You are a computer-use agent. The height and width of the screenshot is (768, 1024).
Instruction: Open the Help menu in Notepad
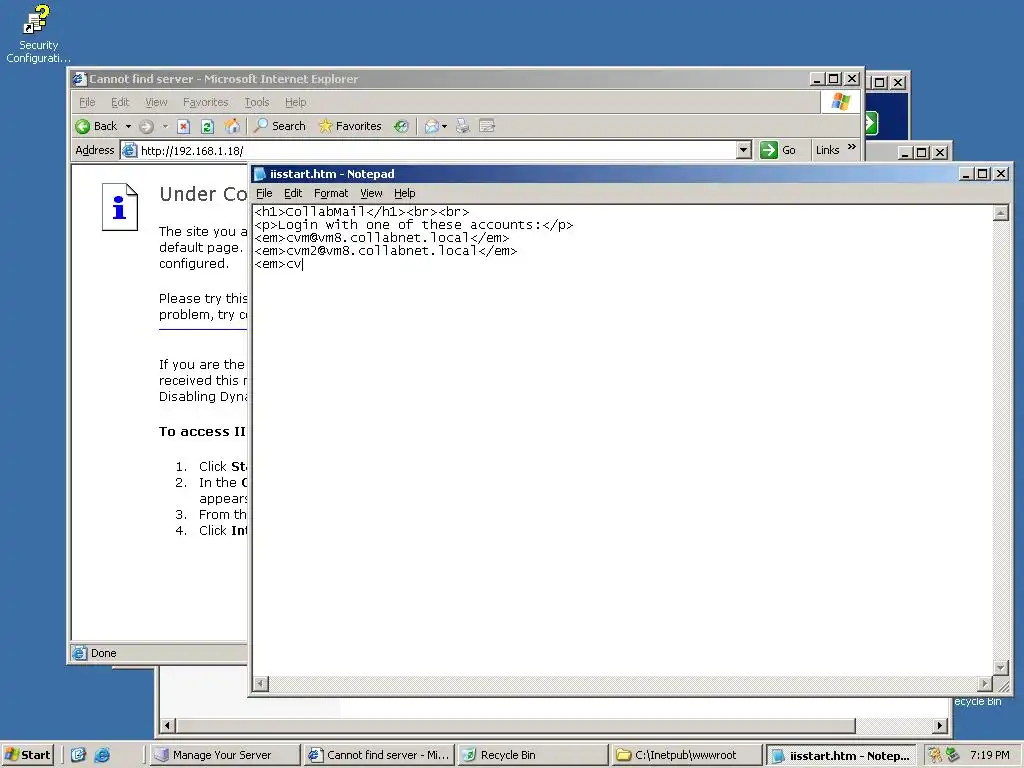coord(404,193)
